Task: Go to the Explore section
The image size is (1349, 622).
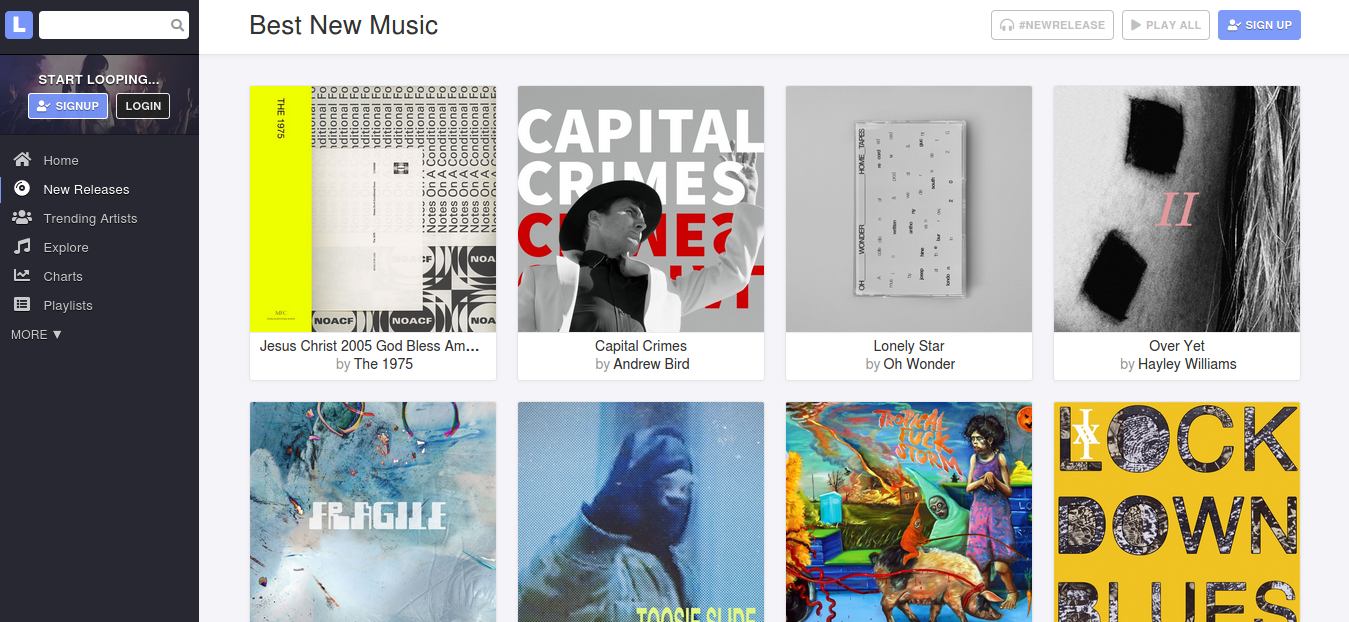Action: [66, 247]
